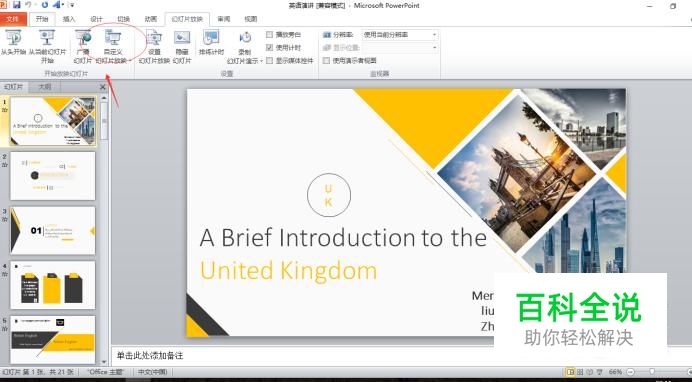Switch to the Insert (插入) ribbon tab
692x382 pixels.
point(69,19)
